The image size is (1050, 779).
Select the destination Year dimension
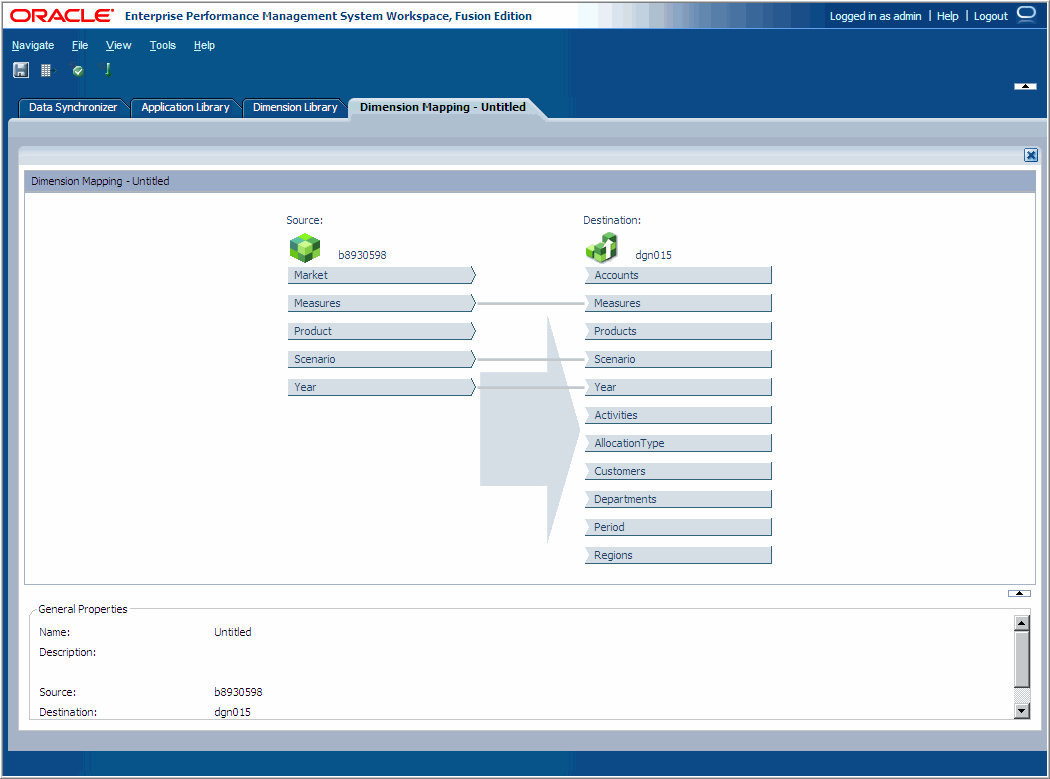[x=678, y=388]
